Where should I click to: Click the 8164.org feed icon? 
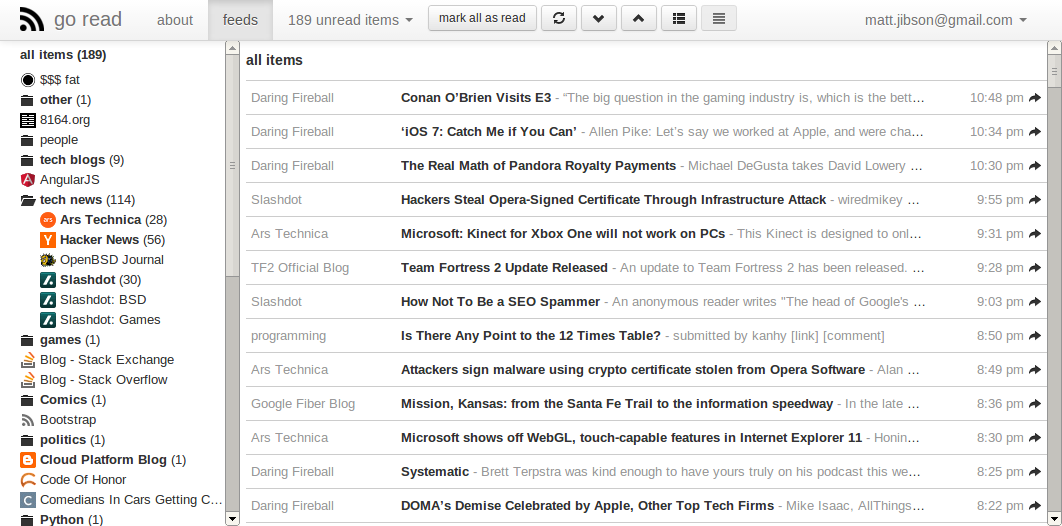pos(28,120)
